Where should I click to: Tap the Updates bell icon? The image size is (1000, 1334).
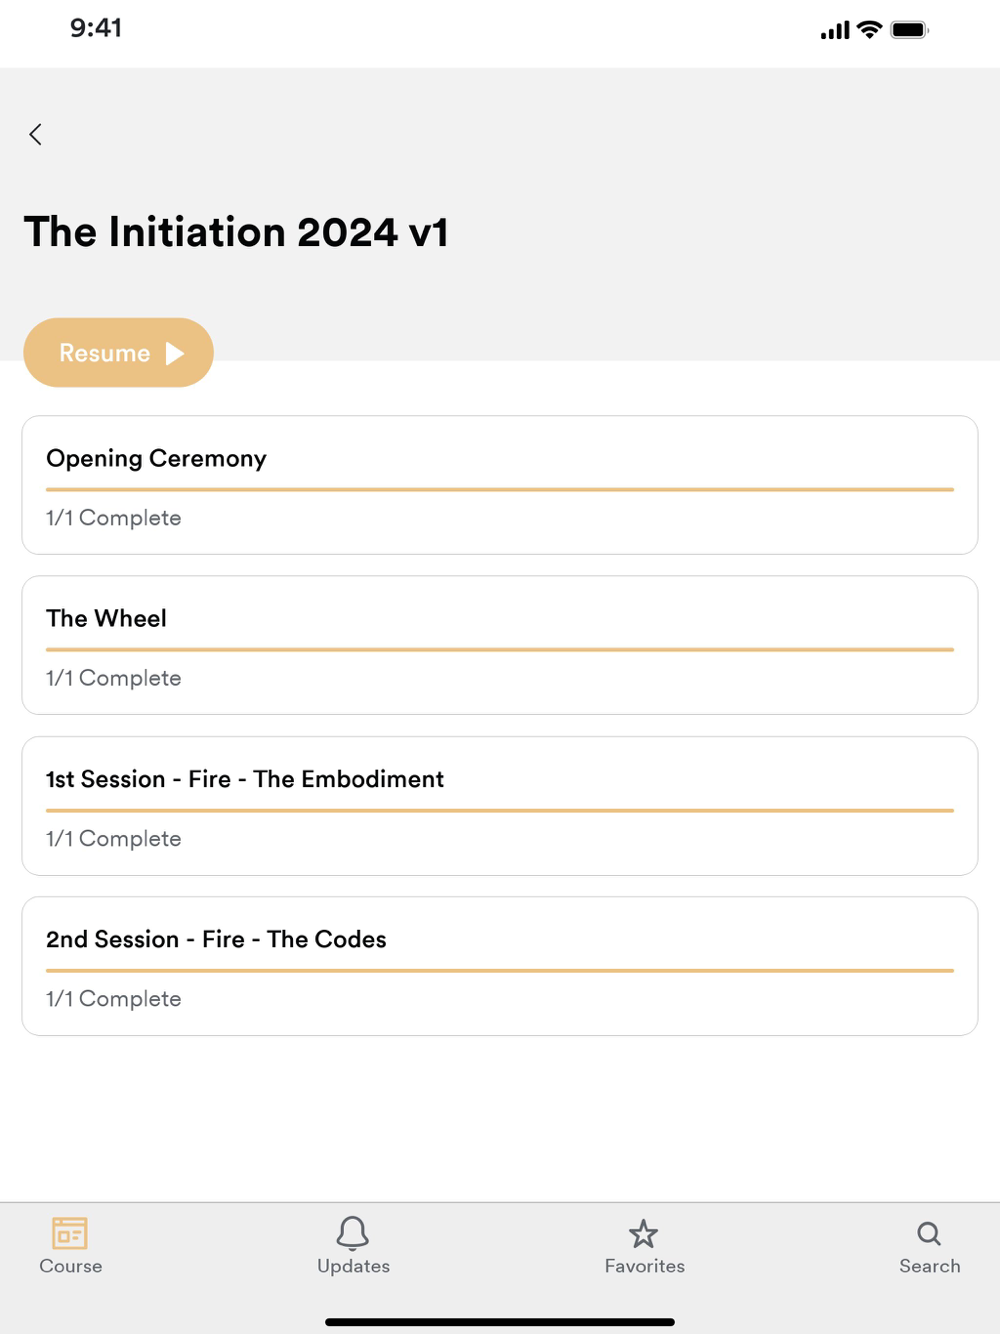[353, 1233]
